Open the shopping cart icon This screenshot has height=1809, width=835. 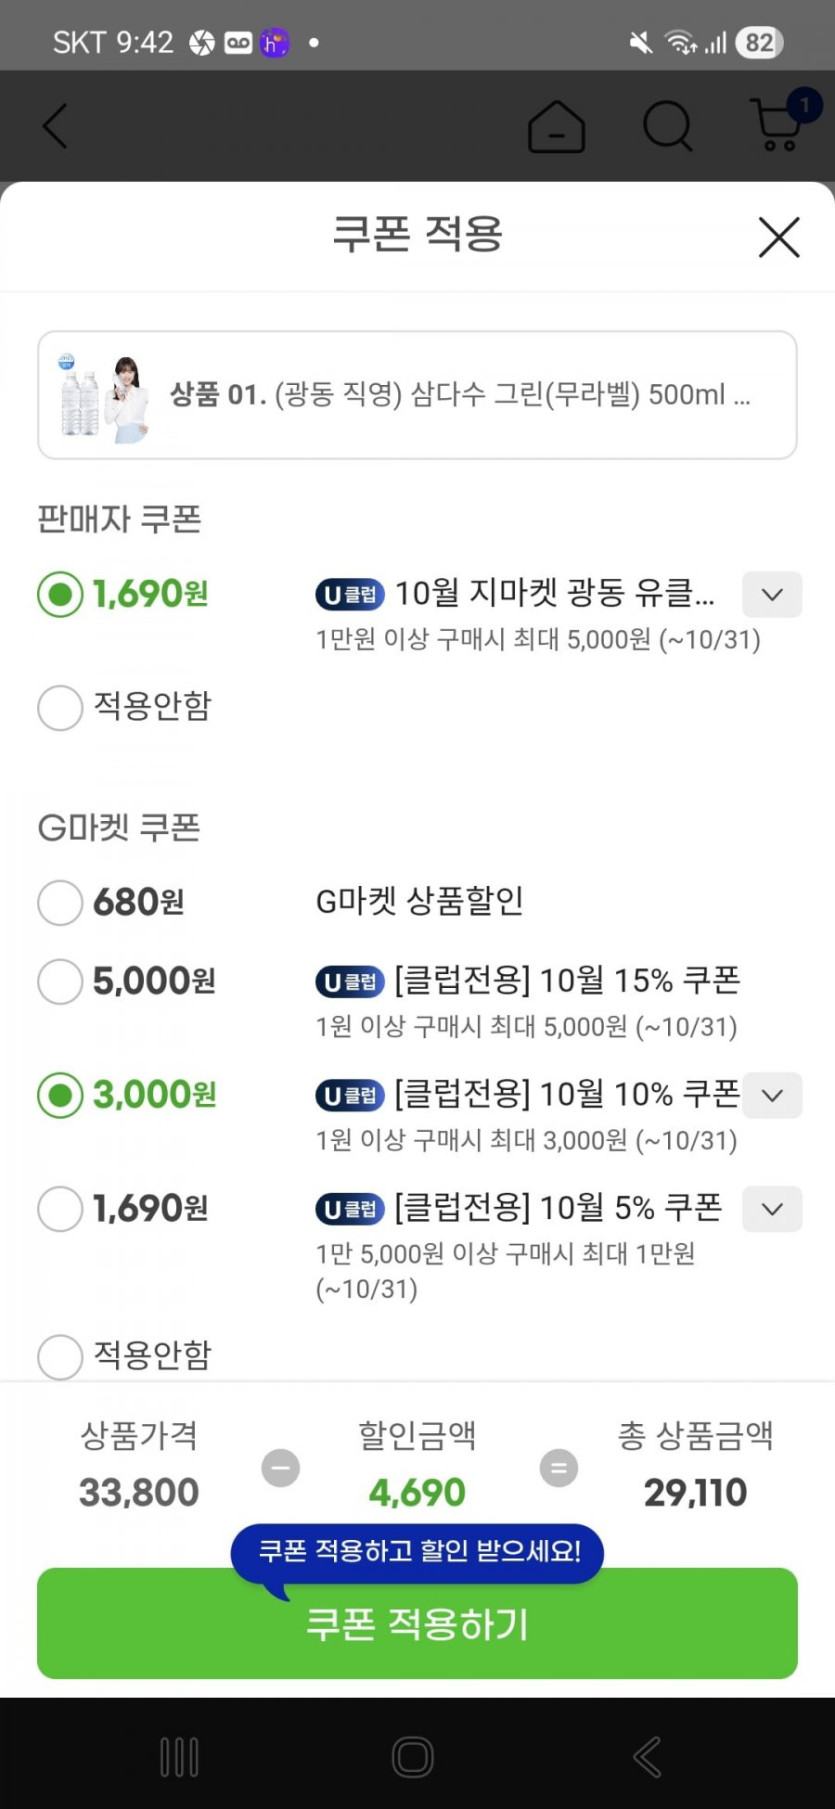tap(777, 125)
